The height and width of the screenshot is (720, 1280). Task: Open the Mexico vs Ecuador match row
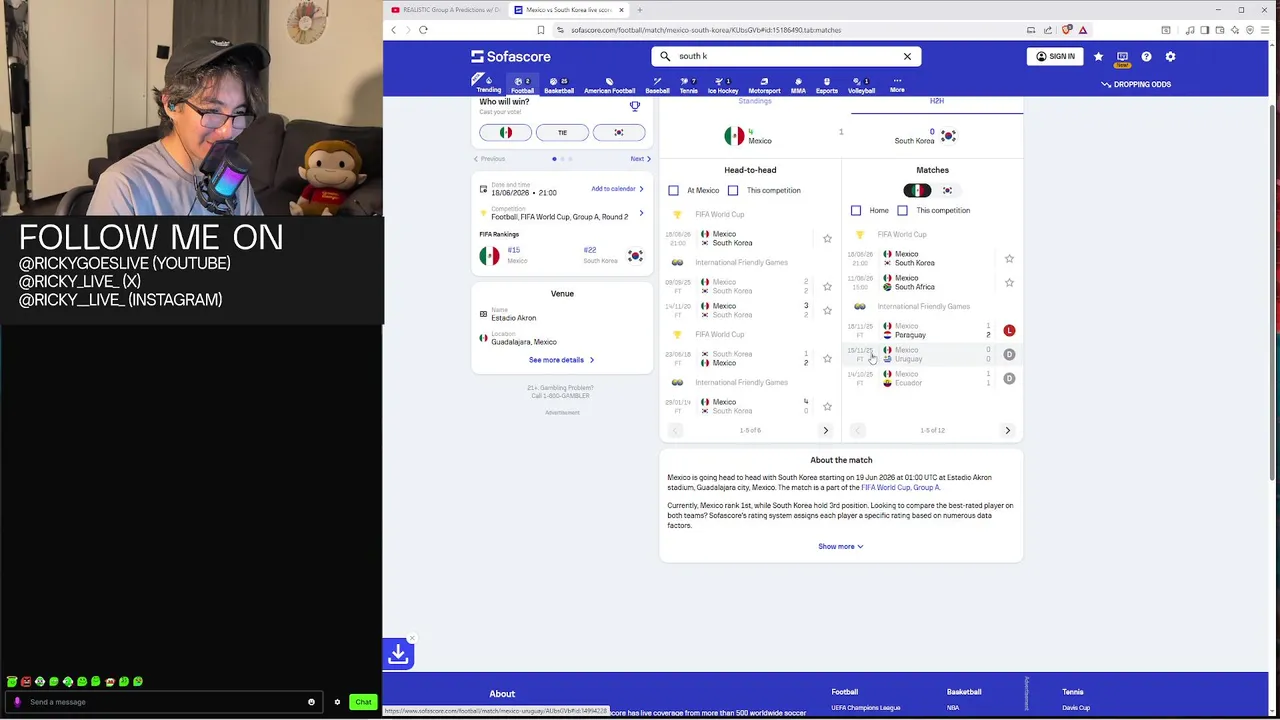(x=932, y=379)
